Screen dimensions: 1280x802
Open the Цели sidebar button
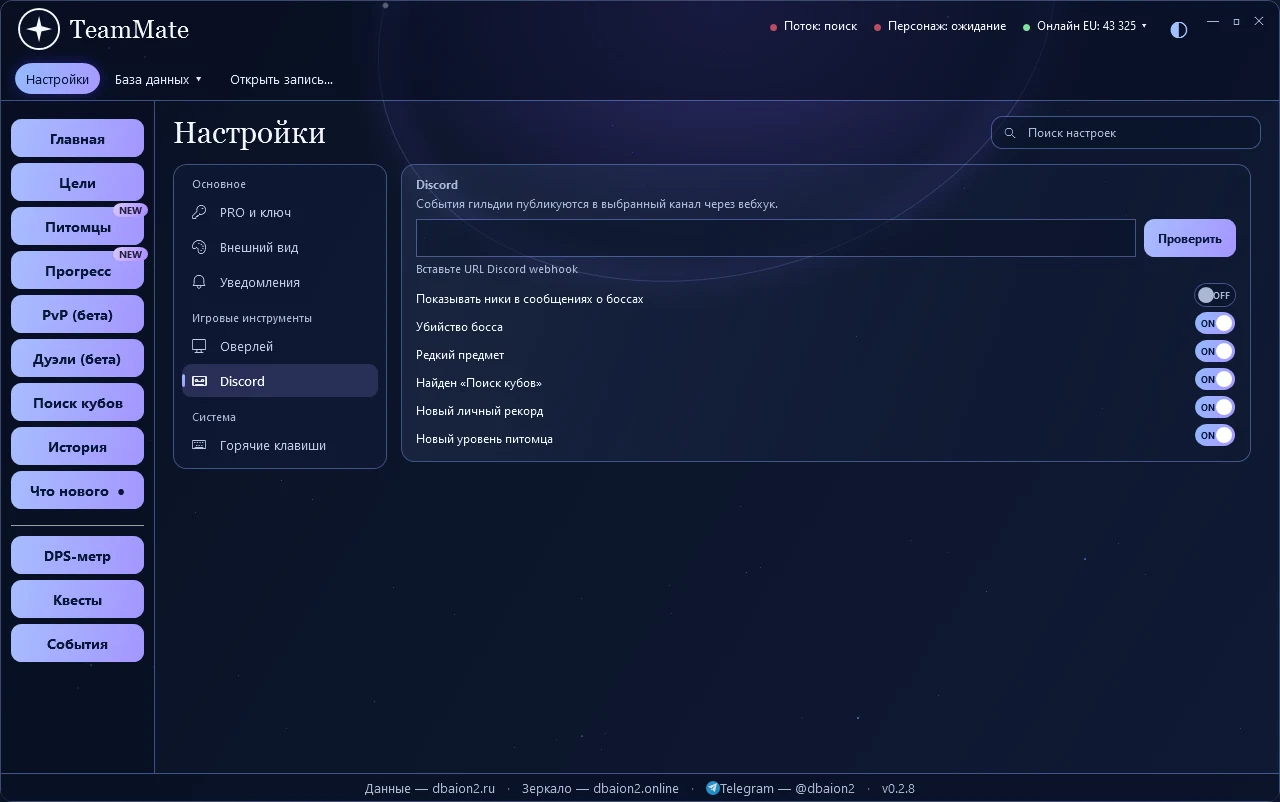[x=77, y=183]
